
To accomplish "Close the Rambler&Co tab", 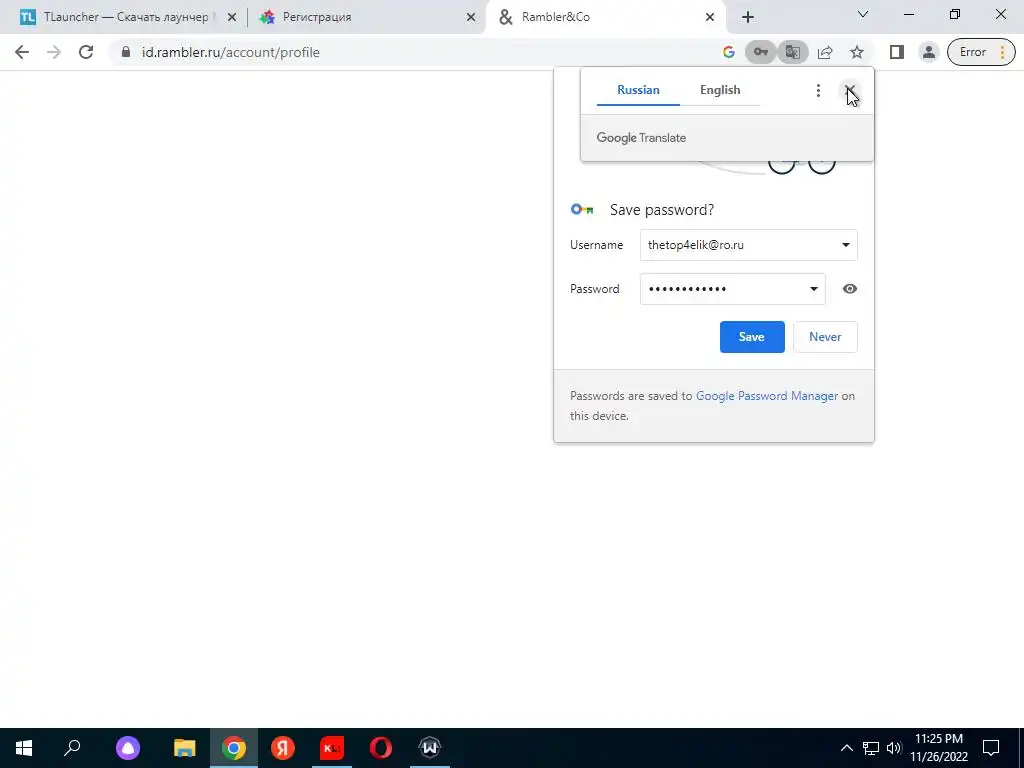I will (710, 18).
